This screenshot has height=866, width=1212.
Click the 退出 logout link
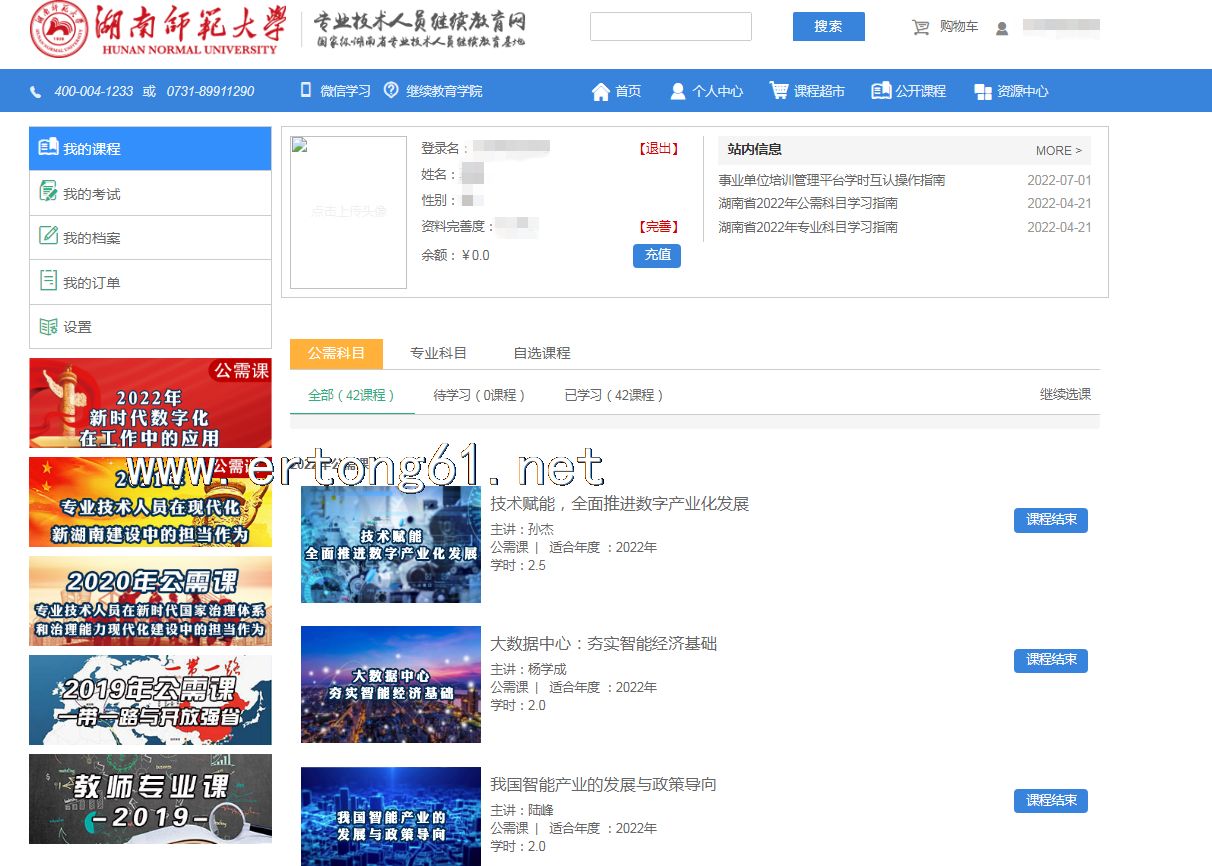click(658, 149)
